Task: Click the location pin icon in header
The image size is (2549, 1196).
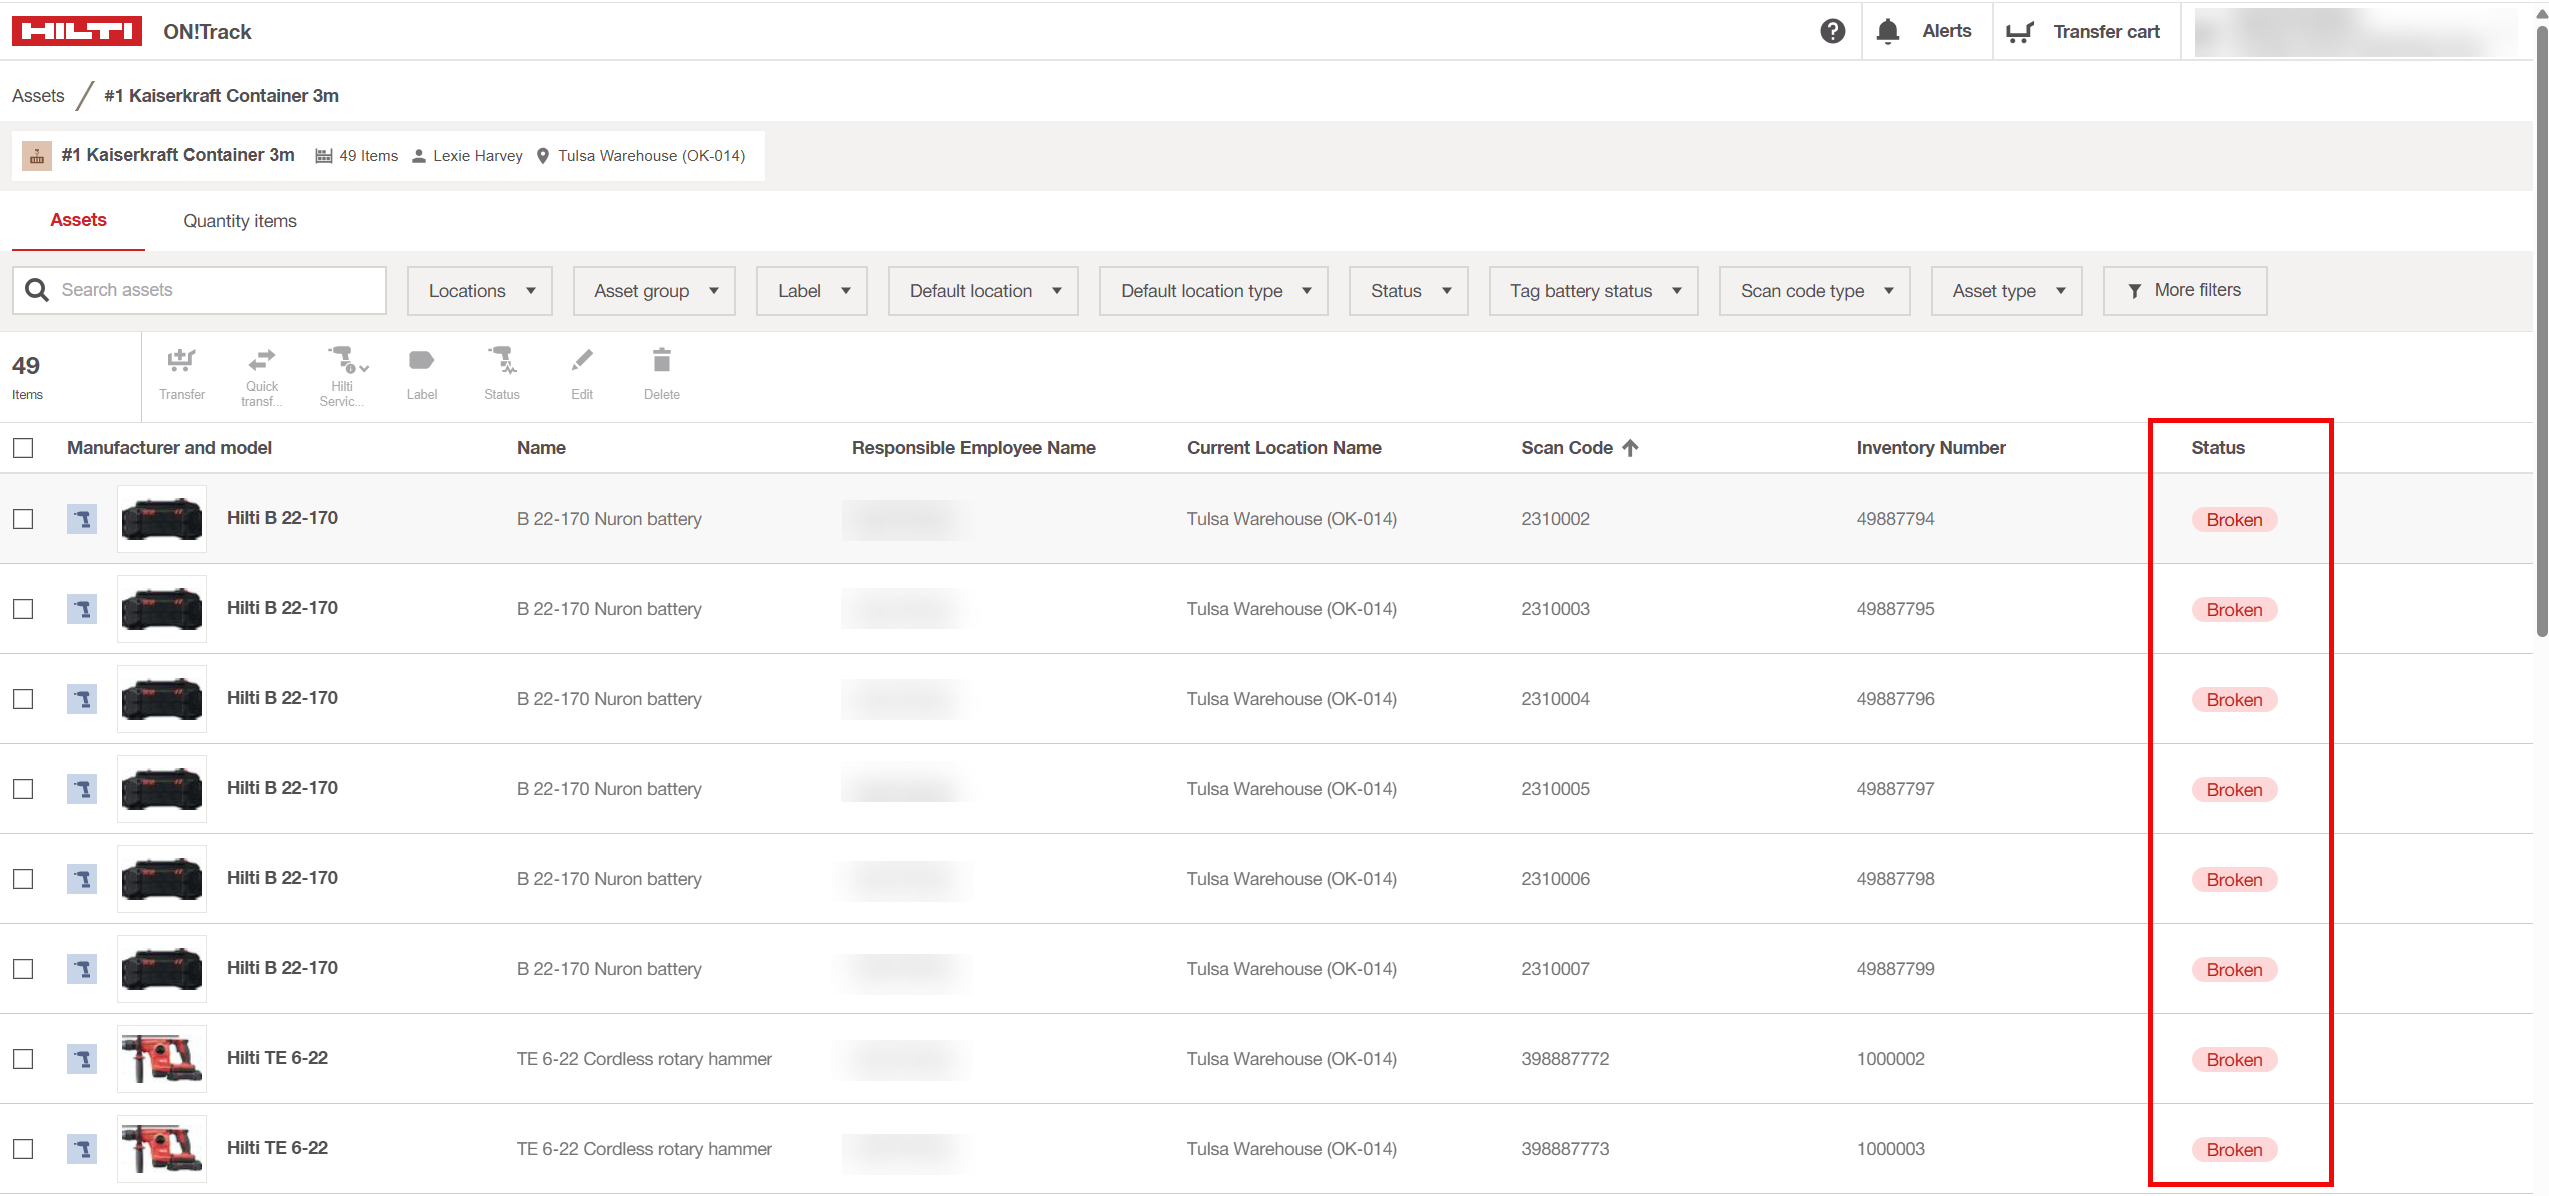Action: pyautogui.click(x=543, y=156)
